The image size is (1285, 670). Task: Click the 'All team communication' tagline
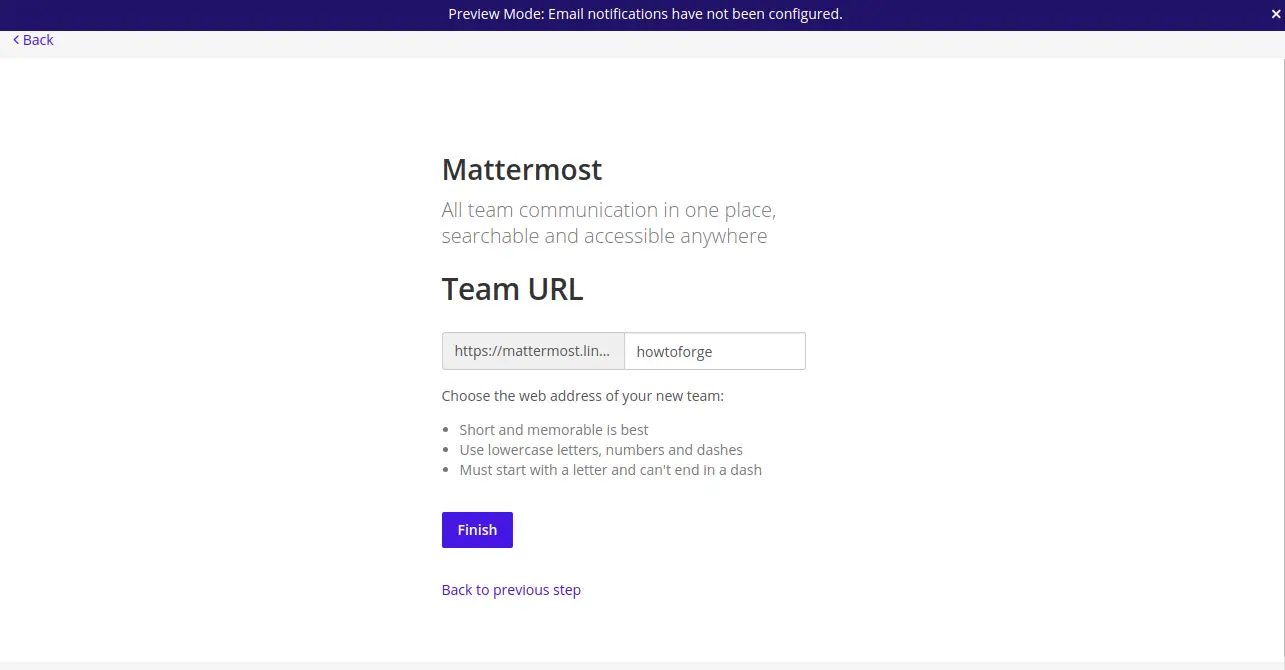tap(609, 223)
